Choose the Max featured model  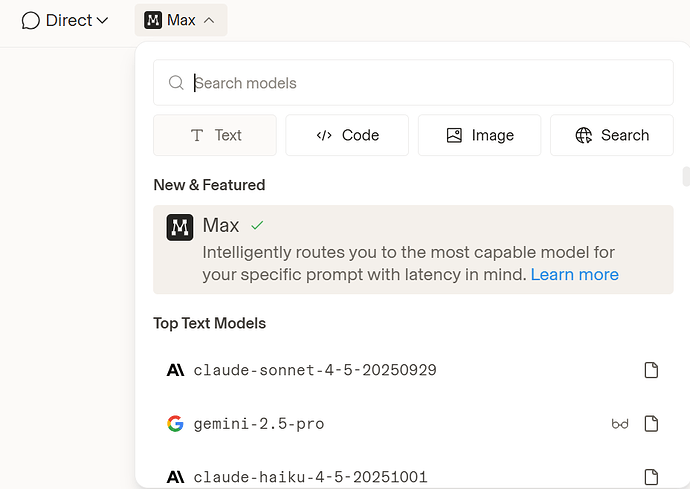(413, 250)
